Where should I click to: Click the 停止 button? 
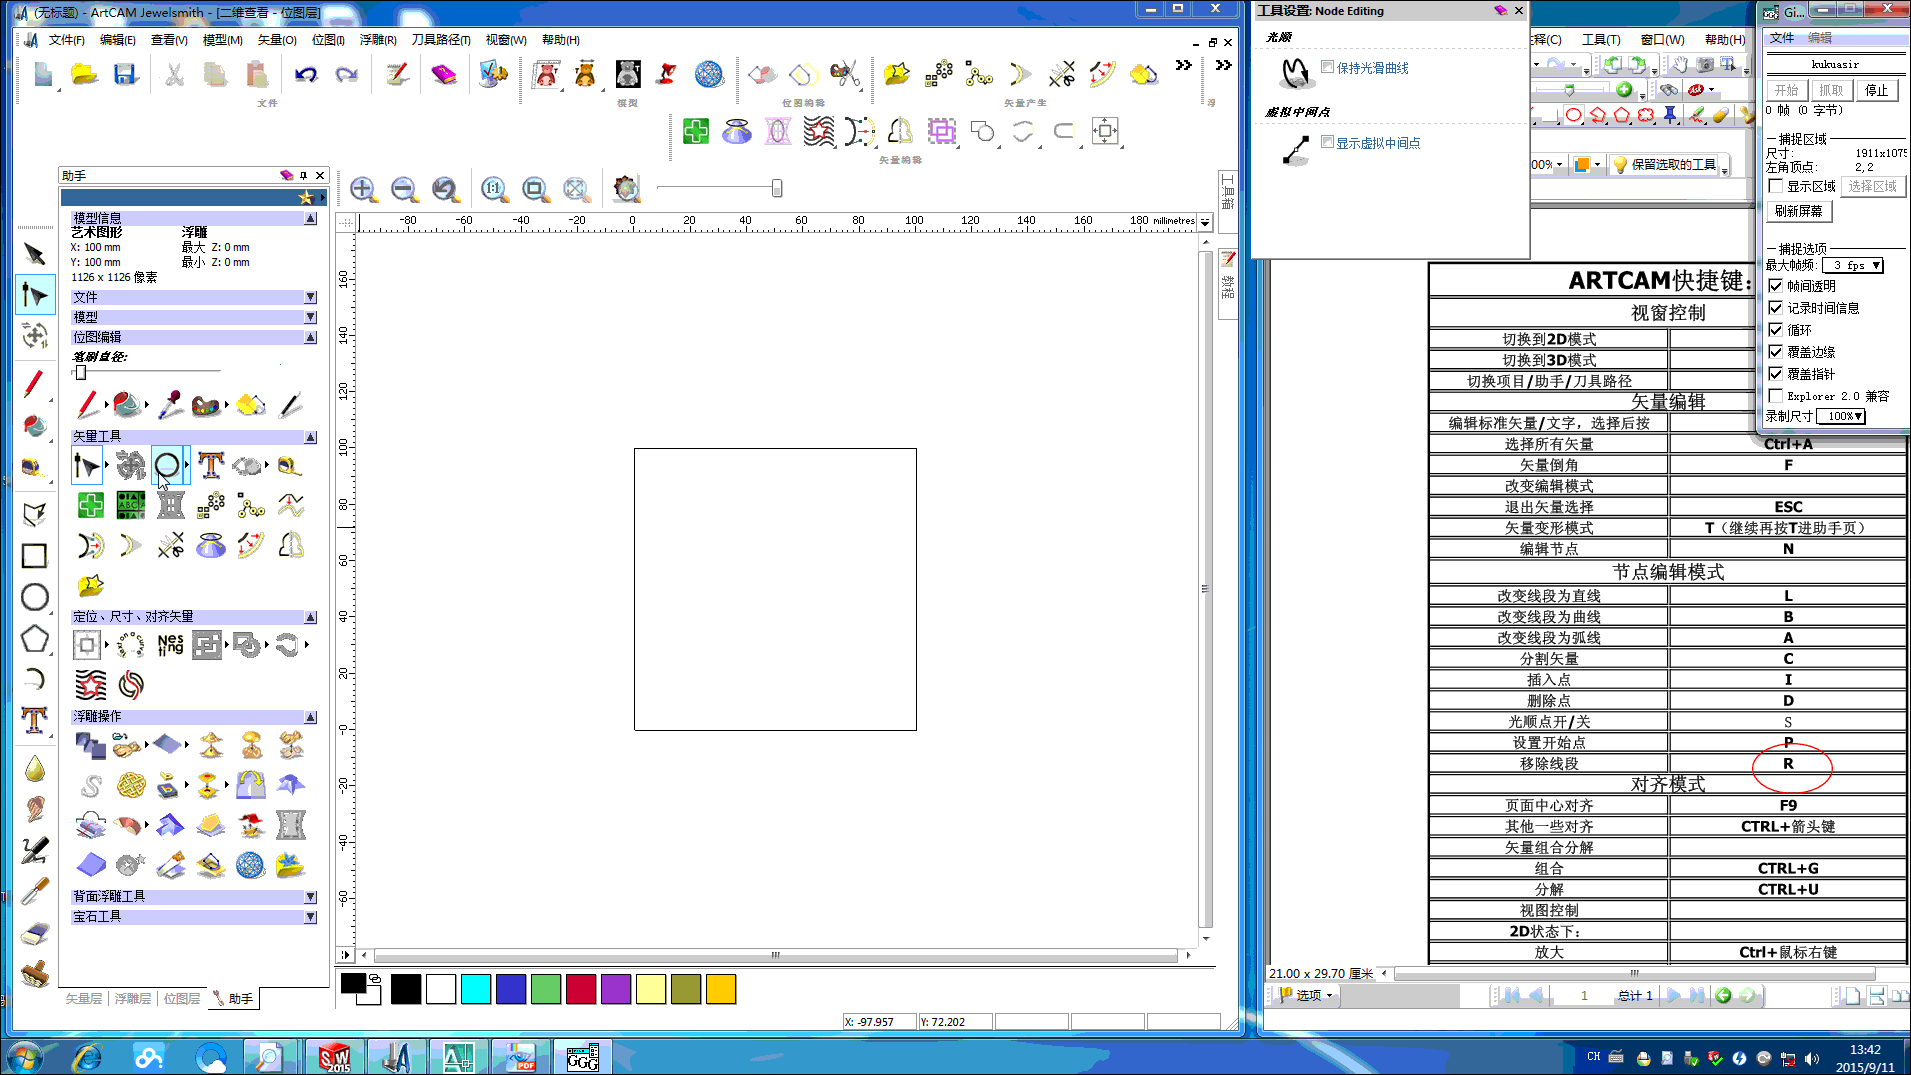point(1876,90)
